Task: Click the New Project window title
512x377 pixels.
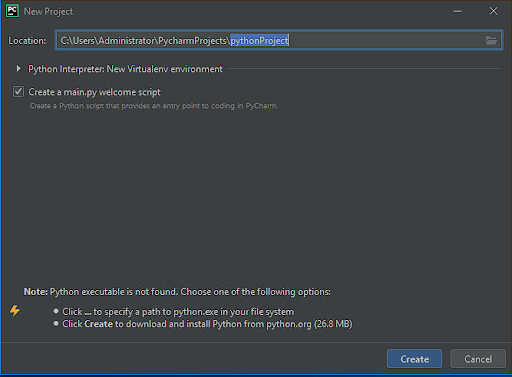Action: pyautogui.click(x=48, y=12)
